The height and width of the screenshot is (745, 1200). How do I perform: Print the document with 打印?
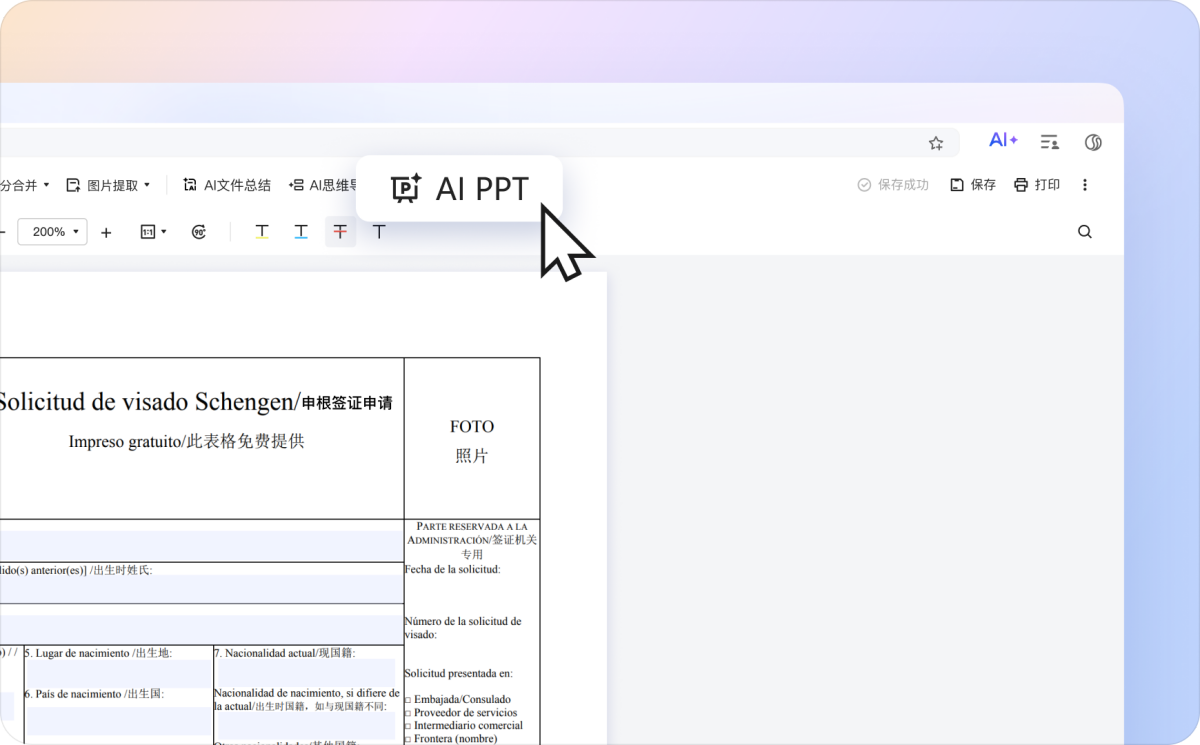click(1036, 184)
